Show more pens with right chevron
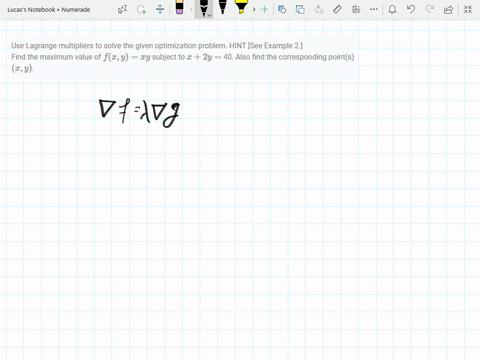 (x=254, y=9)
